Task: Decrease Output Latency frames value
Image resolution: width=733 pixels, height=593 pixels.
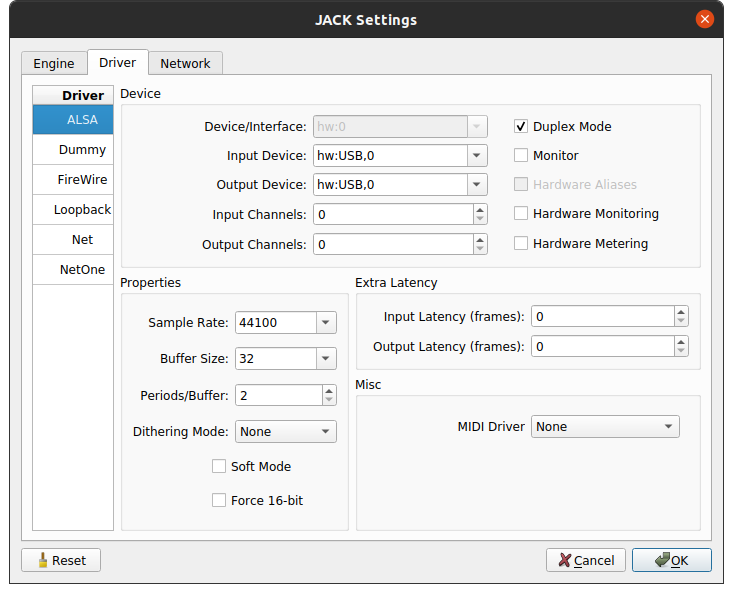Action: (x=681, y=351)
